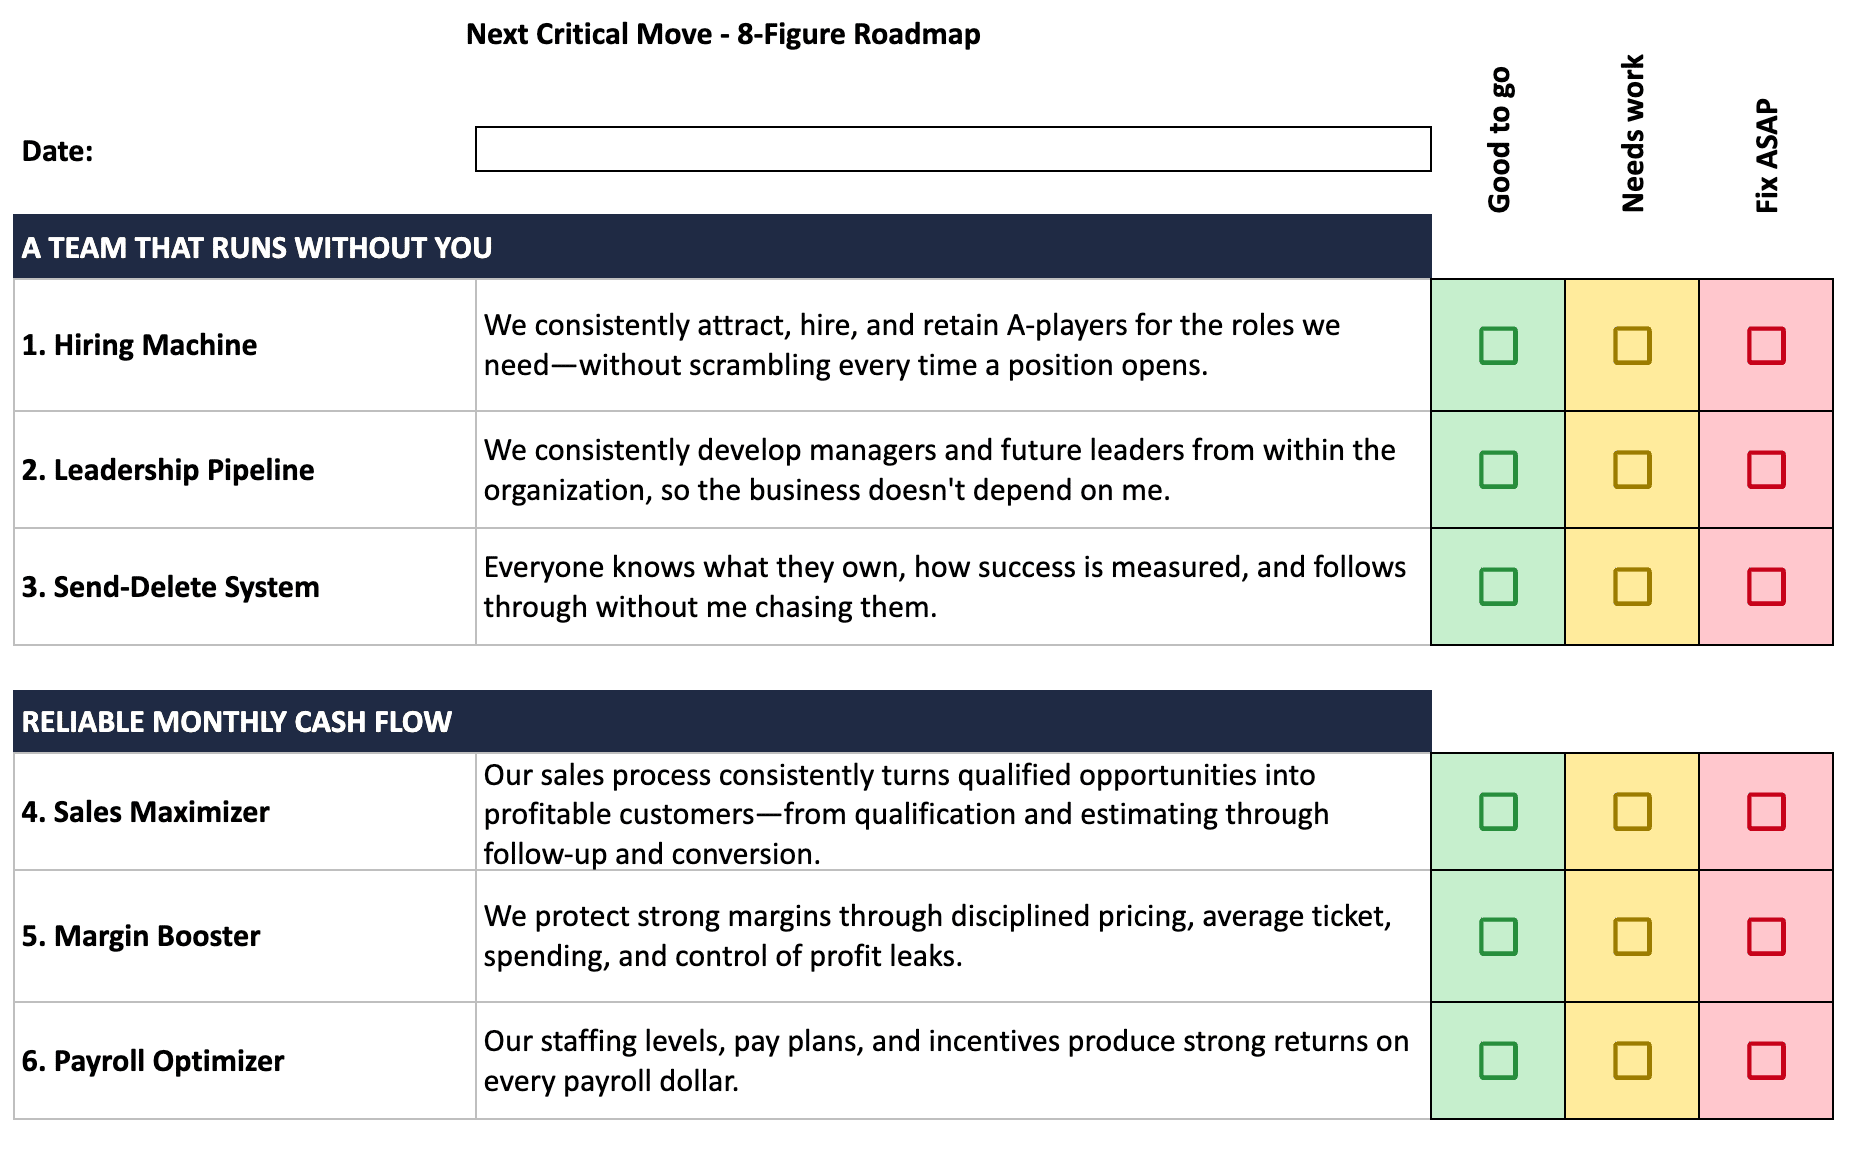Select the 'A TEAM THAT RUNS WITHOUT YOU' header
The image size is (1870, 1150).
pyautogui.click(x=722, y=247)
